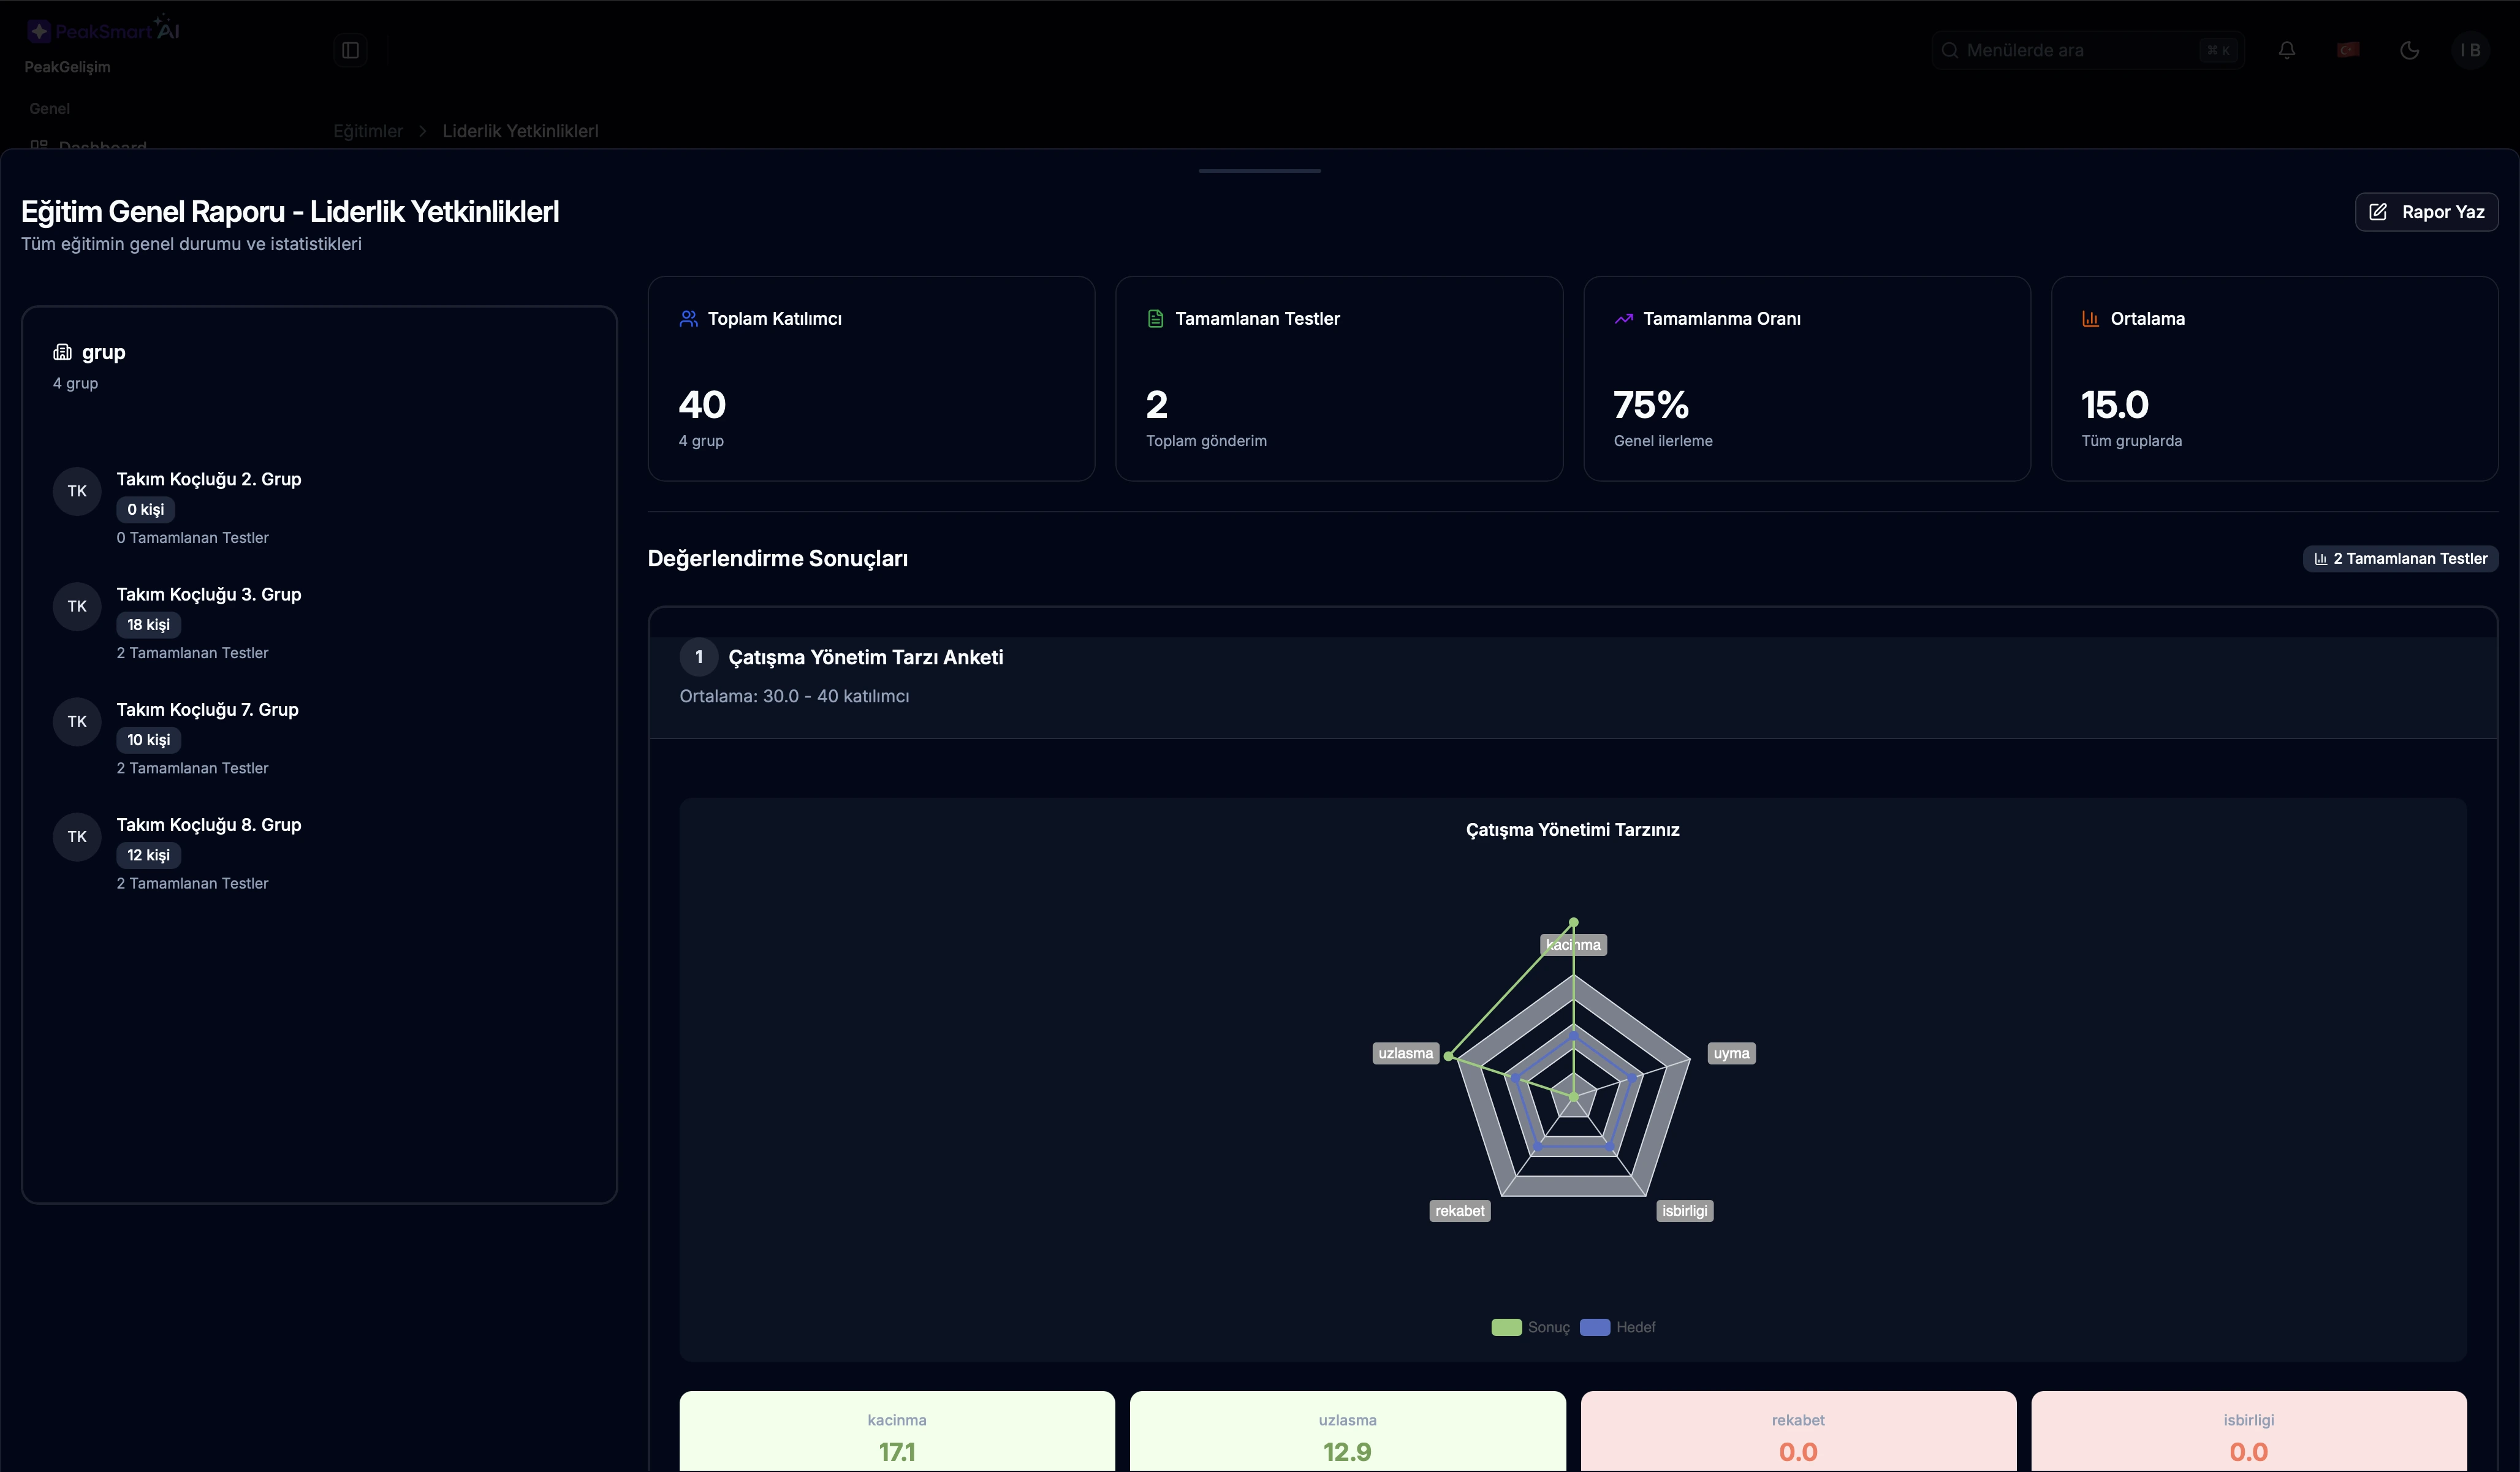
Task: Toggle the Hedef legend entry
Action: pyautogui.click(x=1618, y=1327)
